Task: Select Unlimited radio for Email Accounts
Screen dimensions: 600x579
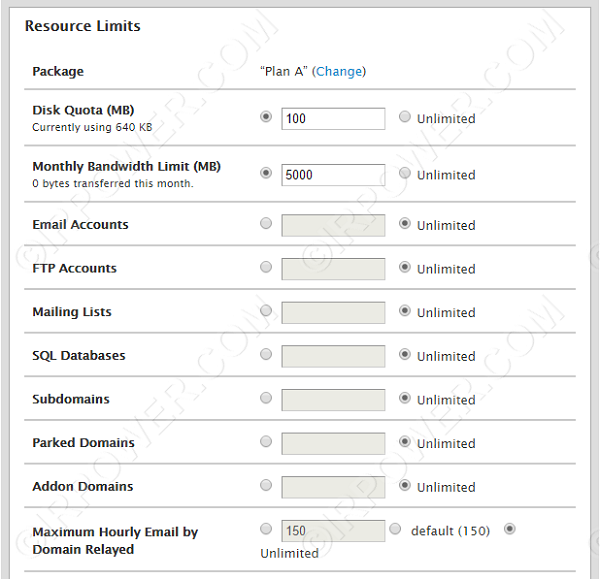Action: click(405, 224)
